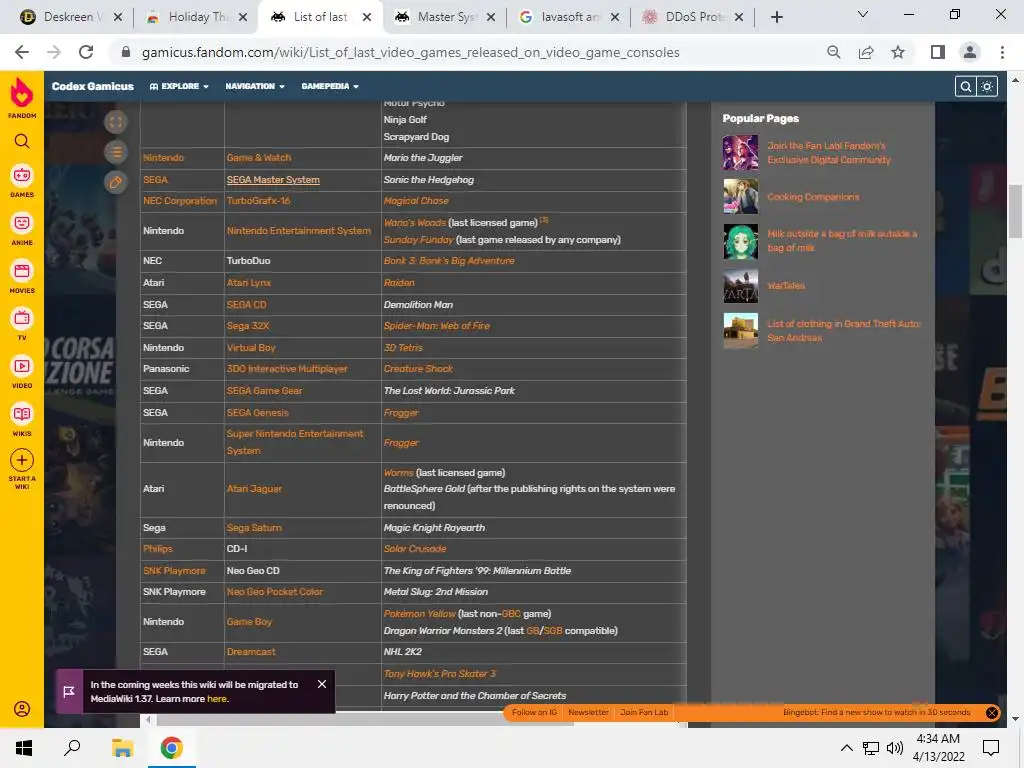Open the Windows Start menu
The image size is (1024, 768).
24,748
